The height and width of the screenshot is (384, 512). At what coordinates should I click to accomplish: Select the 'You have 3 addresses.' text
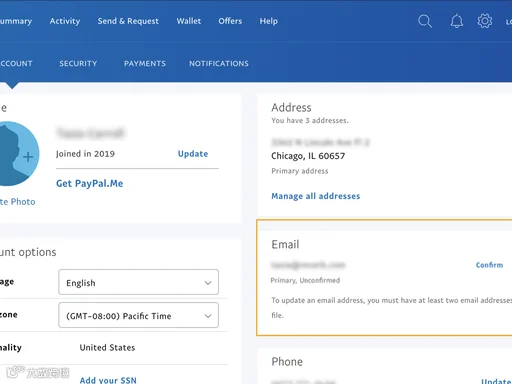pos(310,120)
